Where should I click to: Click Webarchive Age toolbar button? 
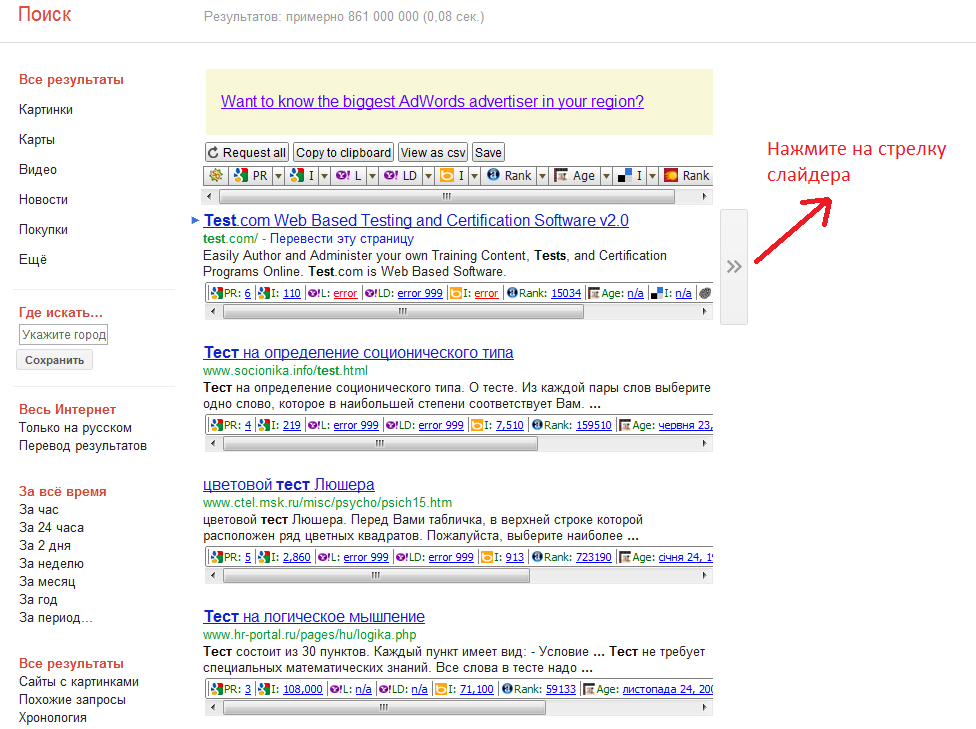pos(575,176)
